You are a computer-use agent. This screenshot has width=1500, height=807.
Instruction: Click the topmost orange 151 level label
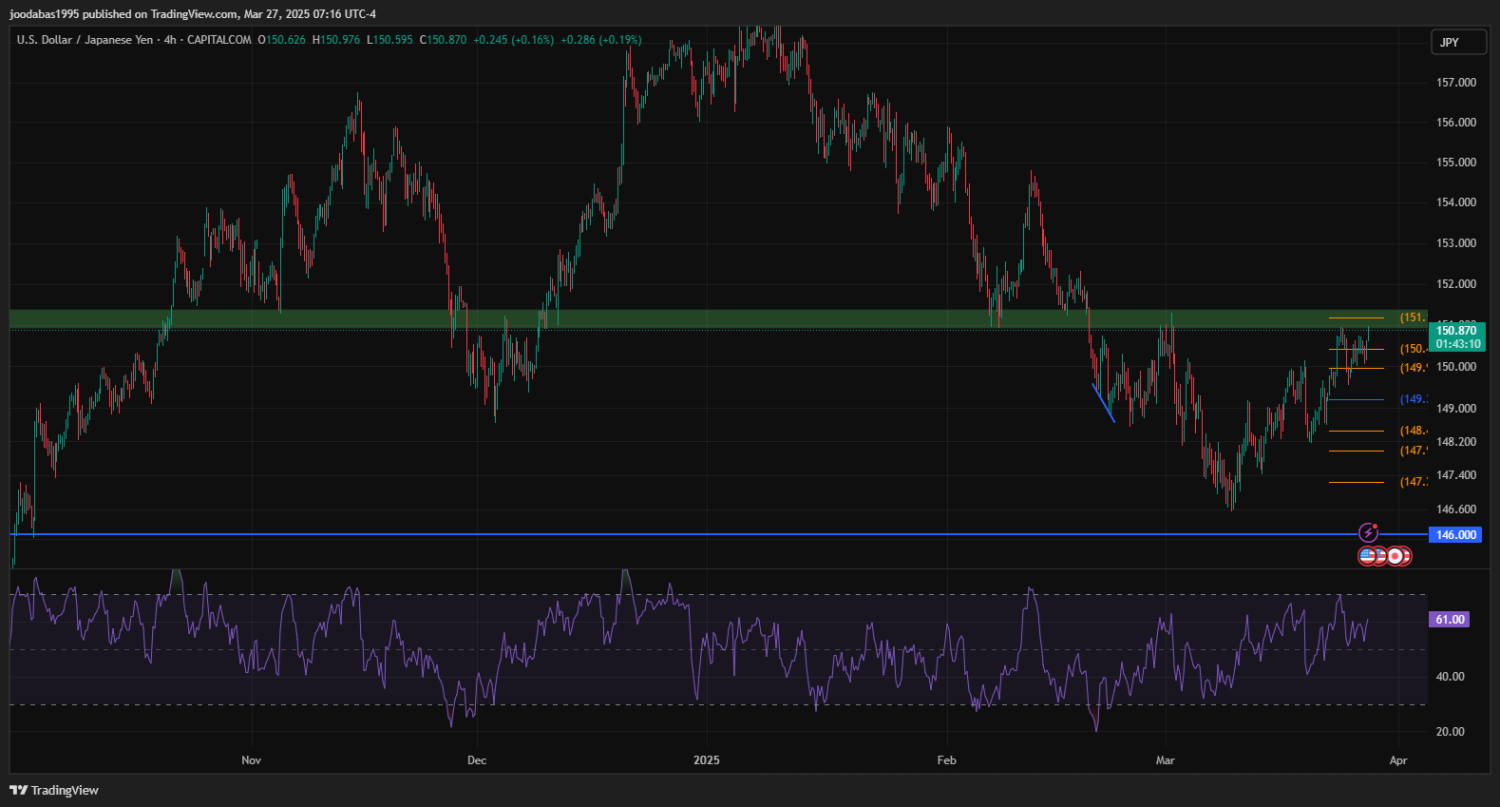(x=1413, y=317)
